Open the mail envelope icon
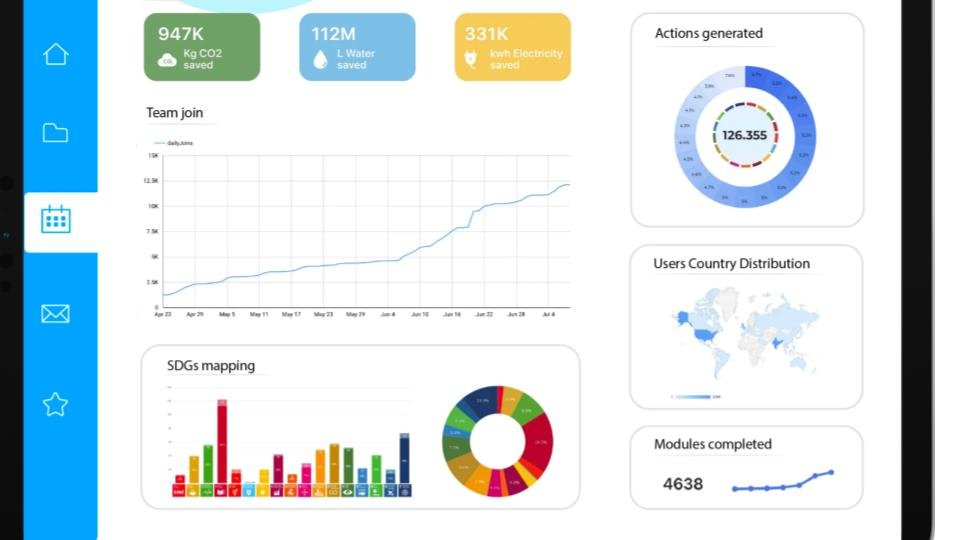This screenshot has height=540, width=960. [56, 314]
